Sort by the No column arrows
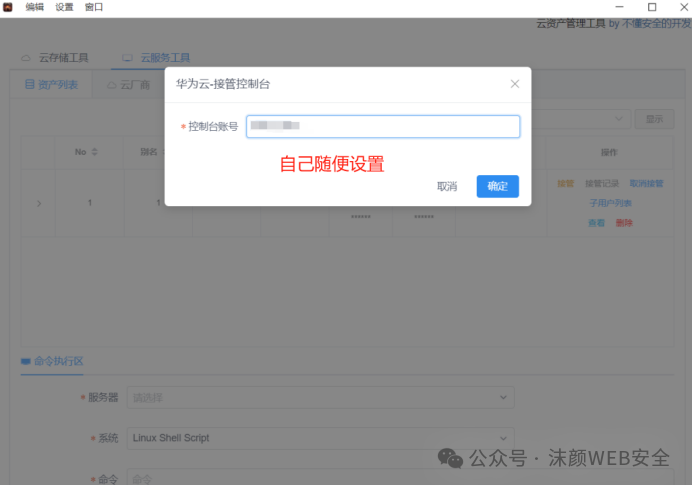The width and height of the screenshot is (692, 486). pyautogui.click(x=94, y=152)
